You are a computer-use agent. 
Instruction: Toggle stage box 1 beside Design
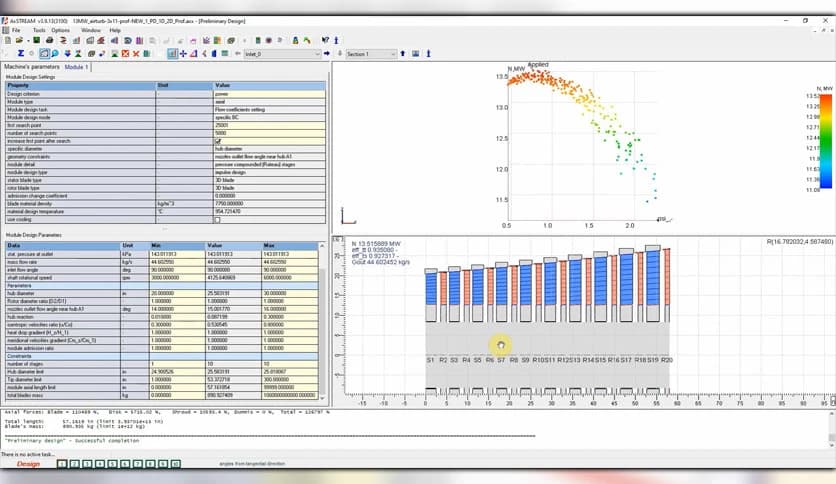[62, 464]
